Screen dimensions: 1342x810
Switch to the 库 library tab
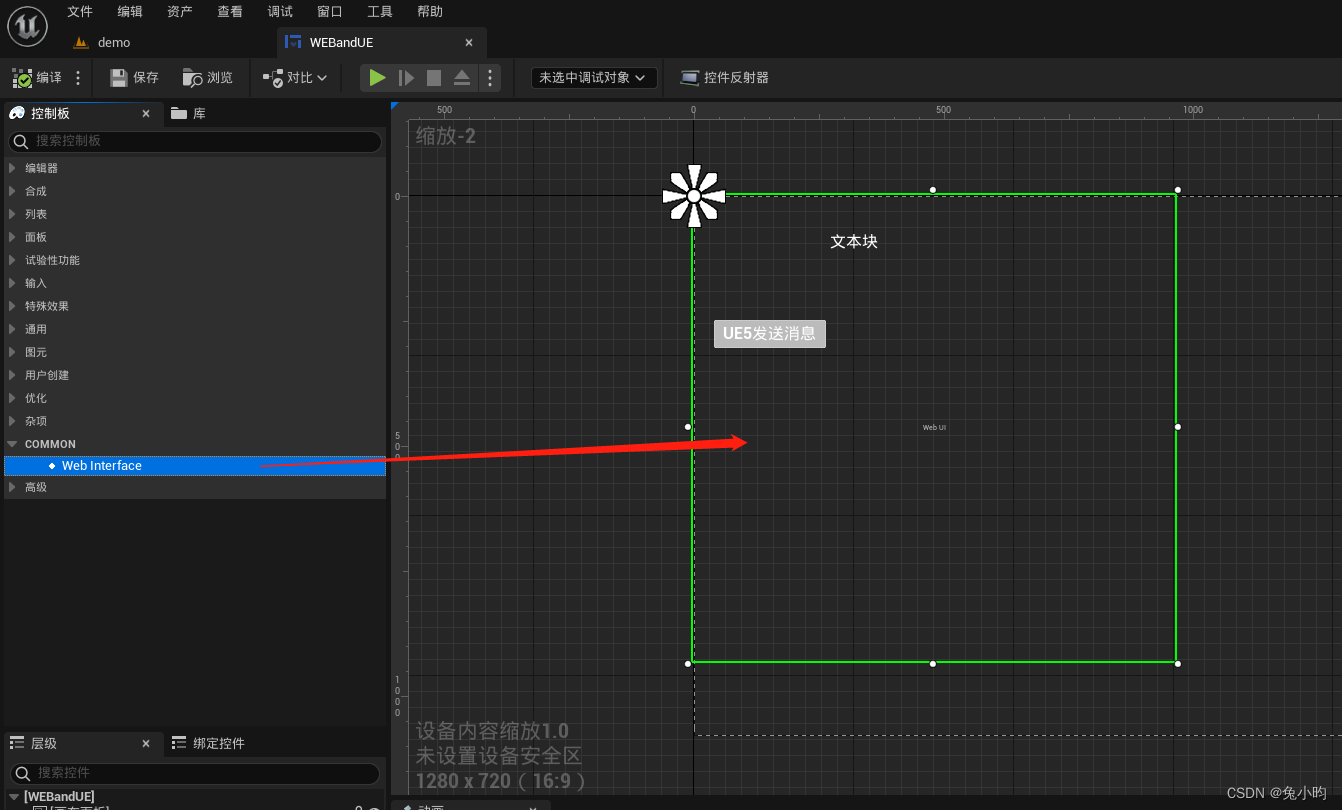(x=188, y=114)
